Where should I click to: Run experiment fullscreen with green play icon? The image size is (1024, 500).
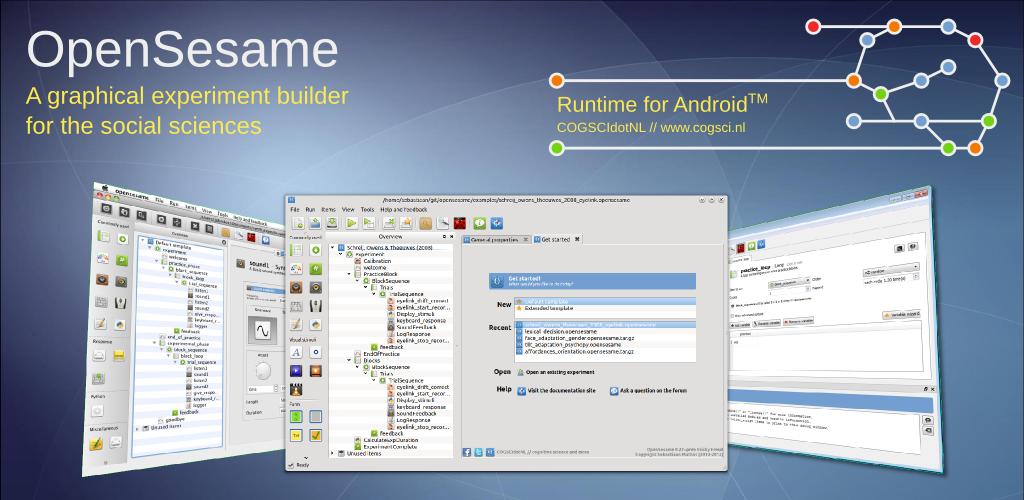click(351, 223)
